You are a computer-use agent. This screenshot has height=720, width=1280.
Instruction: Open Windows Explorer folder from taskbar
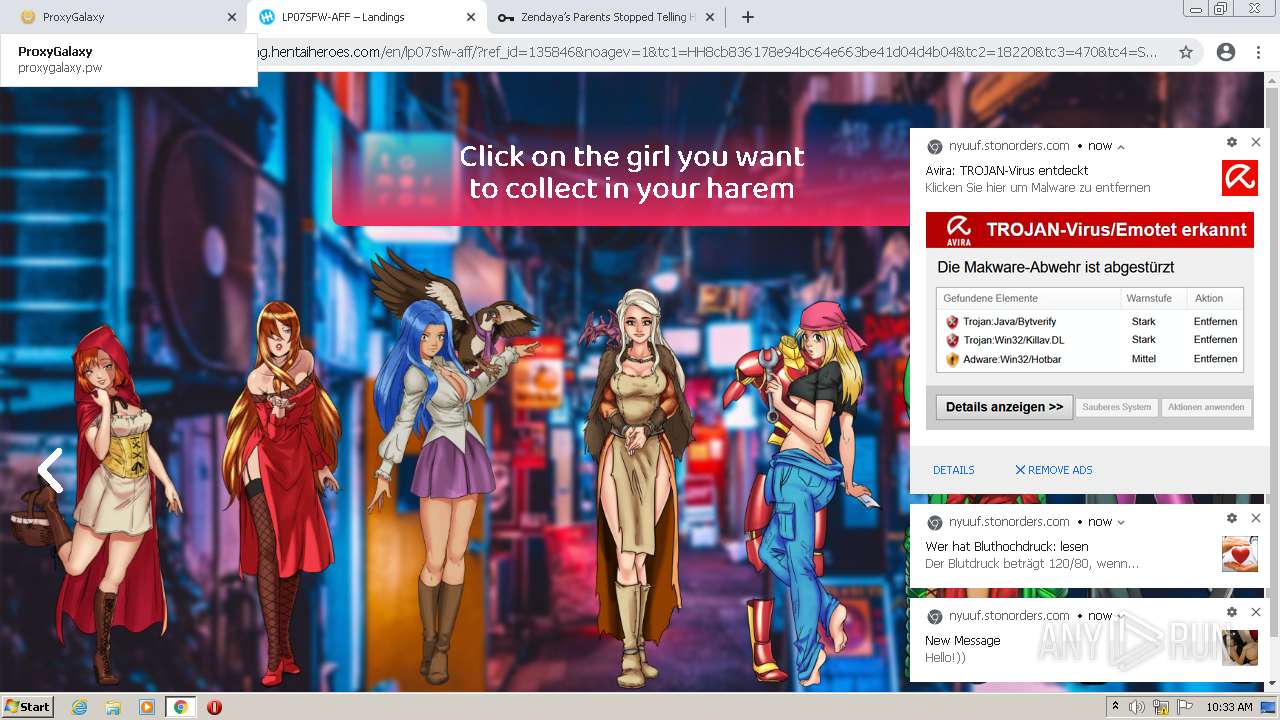point(113,707)
